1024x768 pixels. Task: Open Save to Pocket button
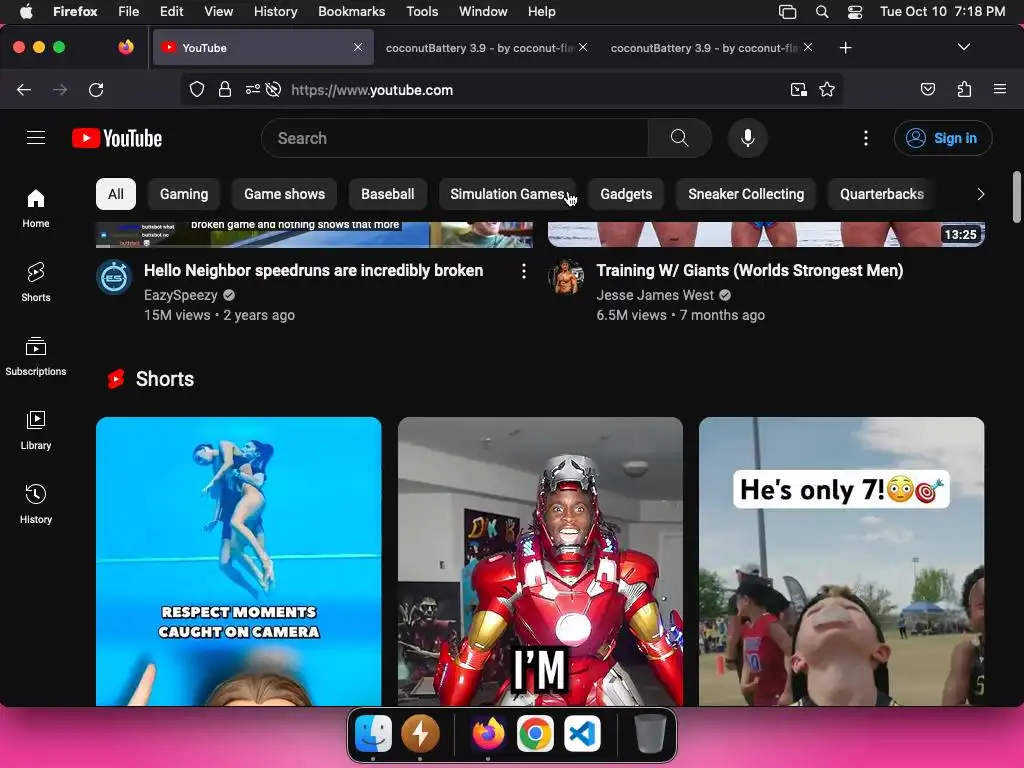pos(928,89)
